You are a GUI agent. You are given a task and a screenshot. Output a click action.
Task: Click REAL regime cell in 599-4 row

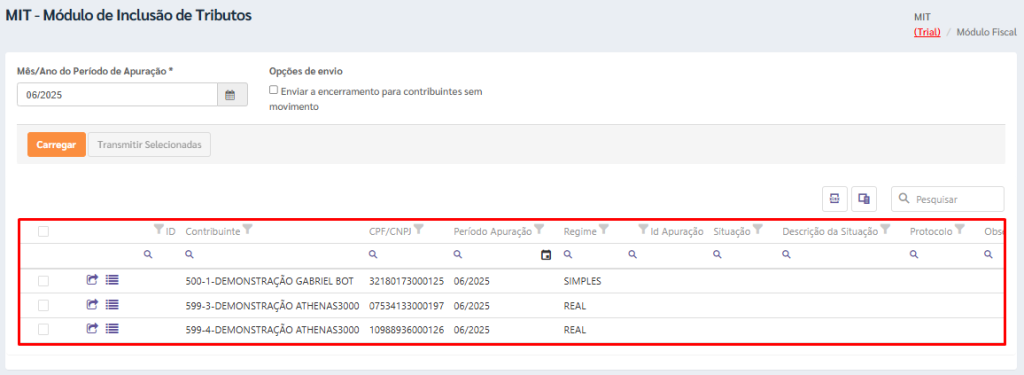(575, 330)
